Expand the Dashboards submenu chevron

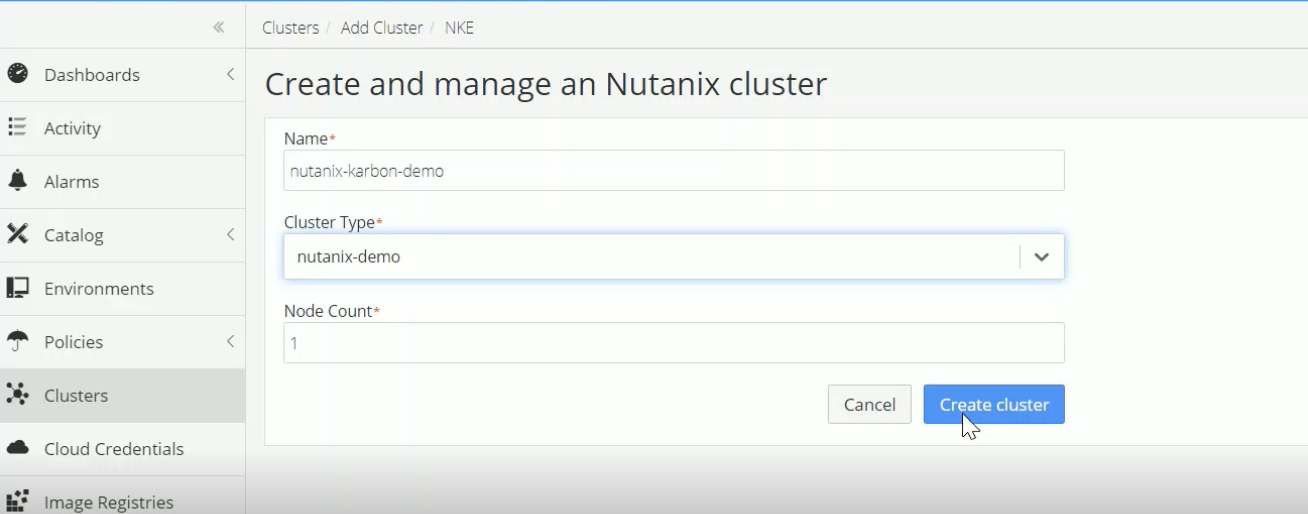pyautogui.click(x=230, y=74)
